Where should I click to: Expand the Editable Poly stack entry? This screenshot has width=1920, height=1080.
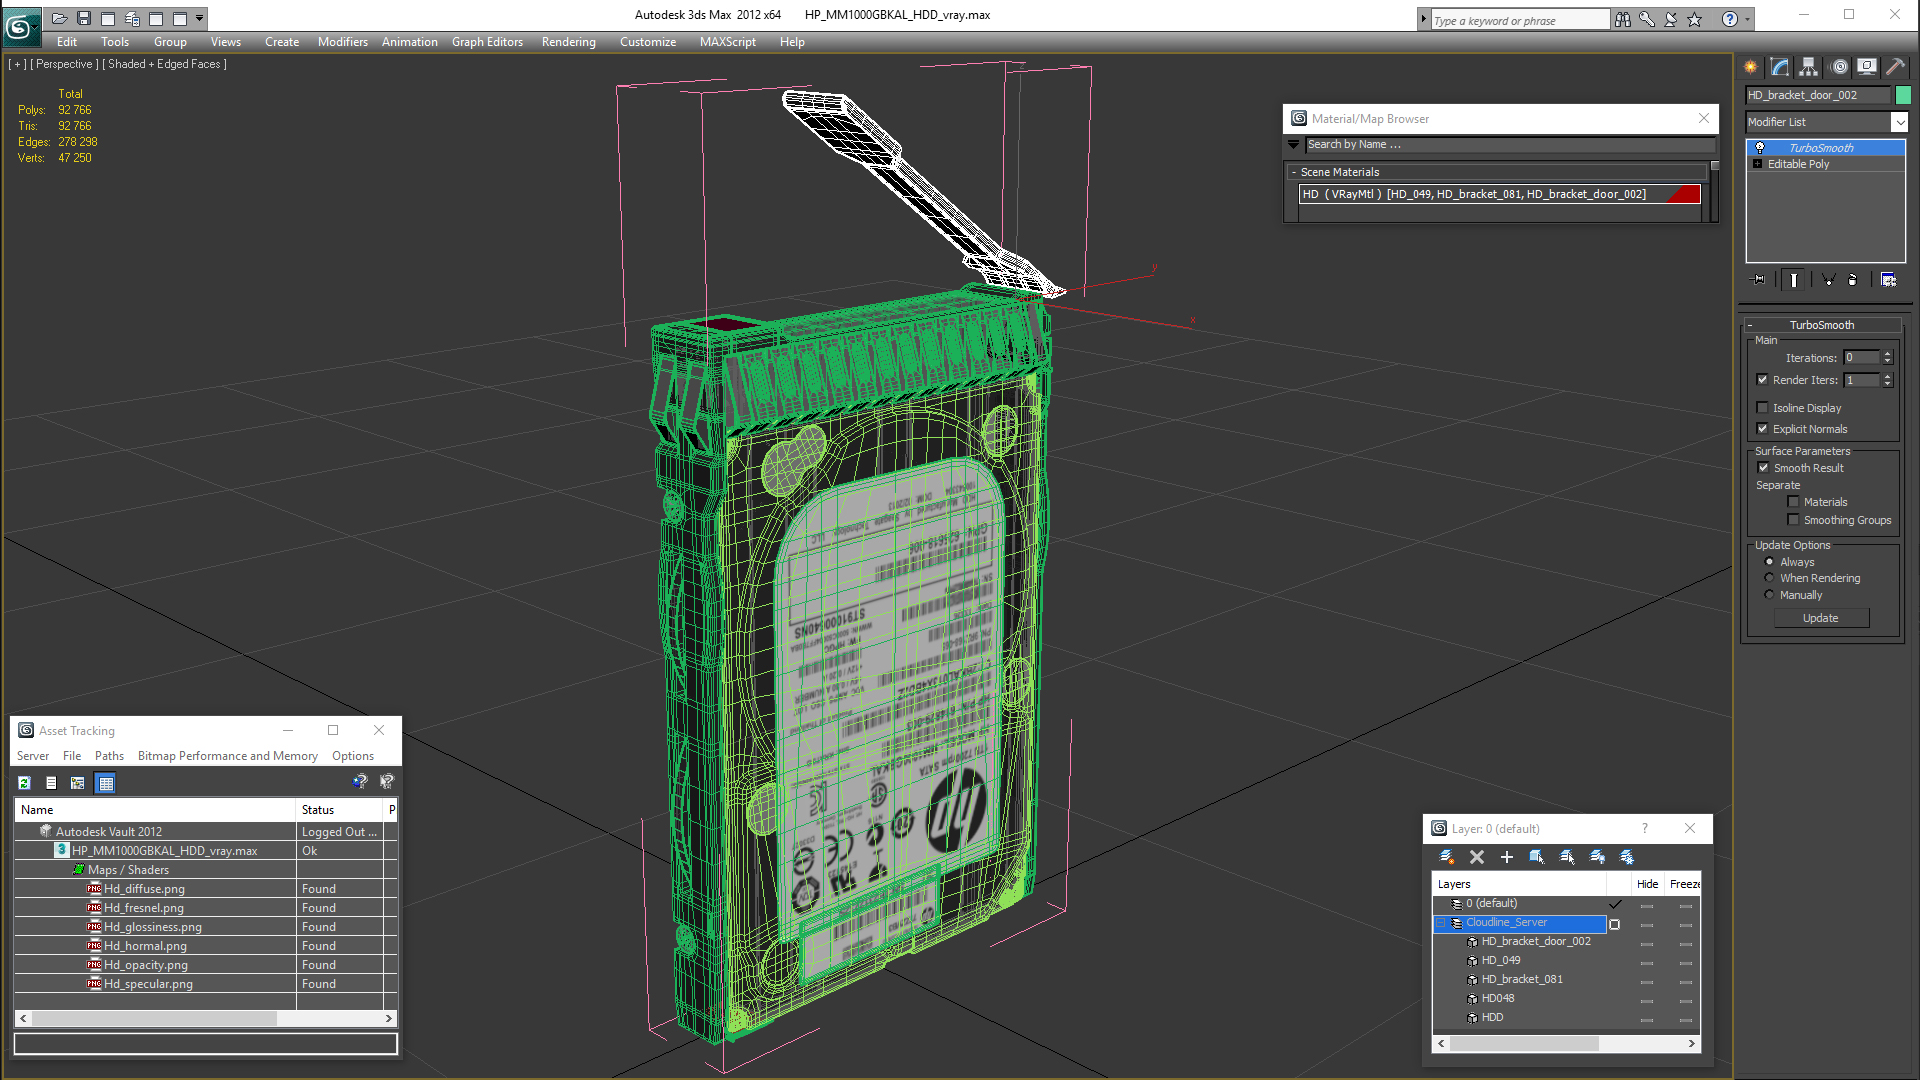tap(1757, 164)
